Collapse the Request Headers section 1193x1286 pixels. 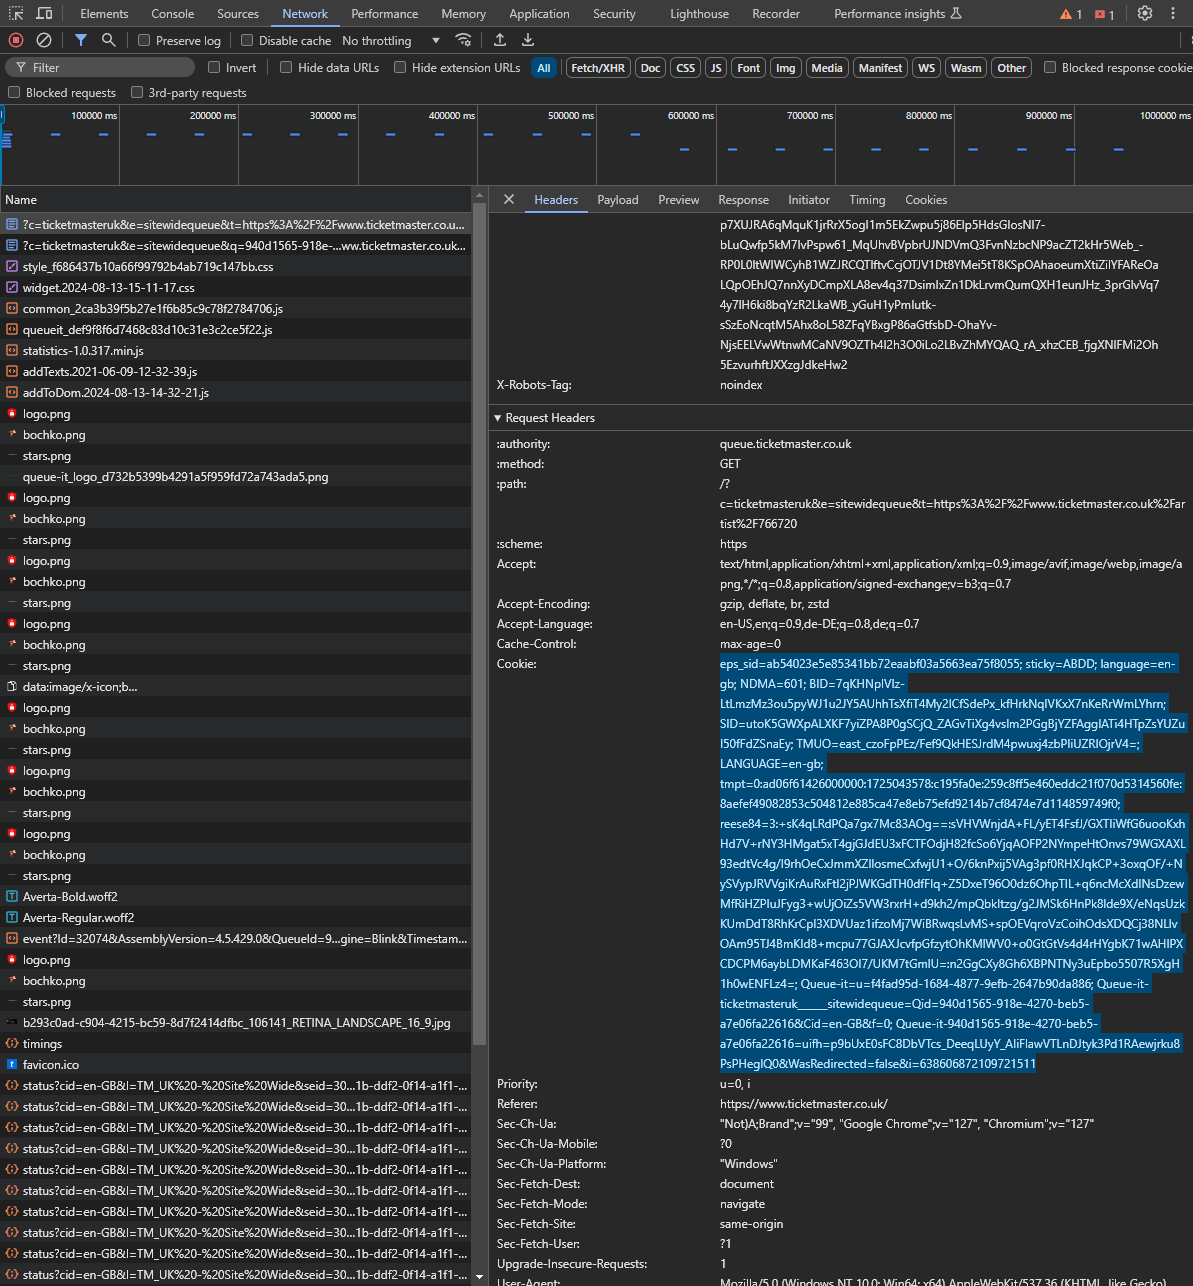coord(498,418)
